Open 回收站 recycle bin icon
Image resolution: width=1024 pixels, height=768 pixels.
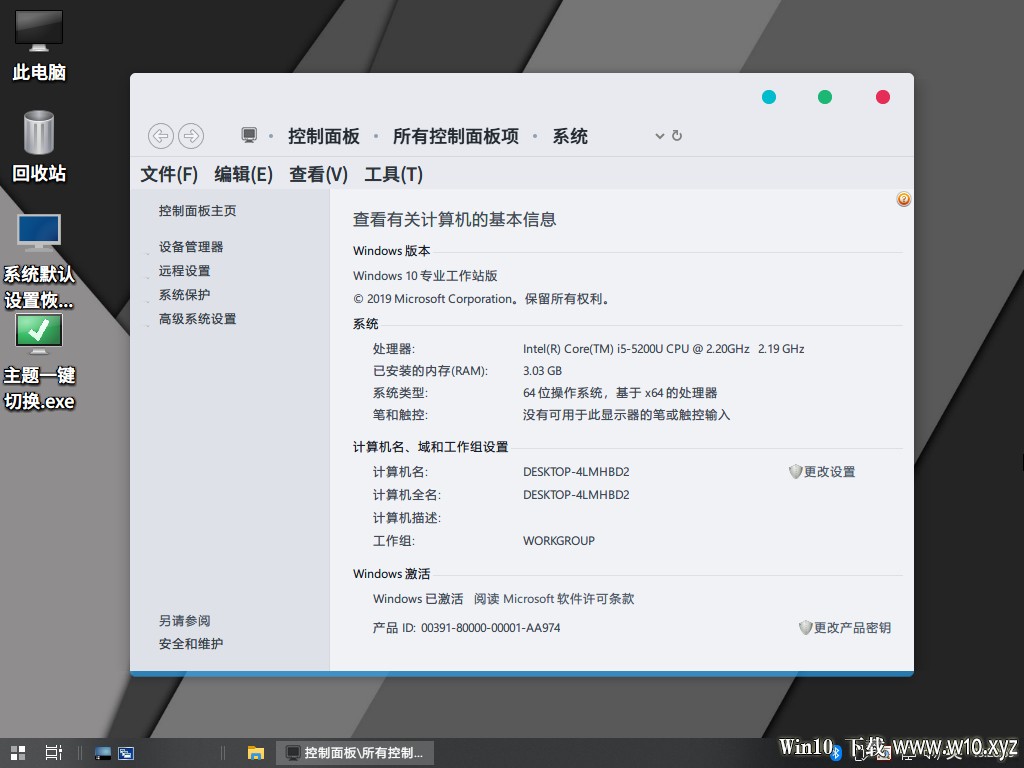tap(39, 146)
